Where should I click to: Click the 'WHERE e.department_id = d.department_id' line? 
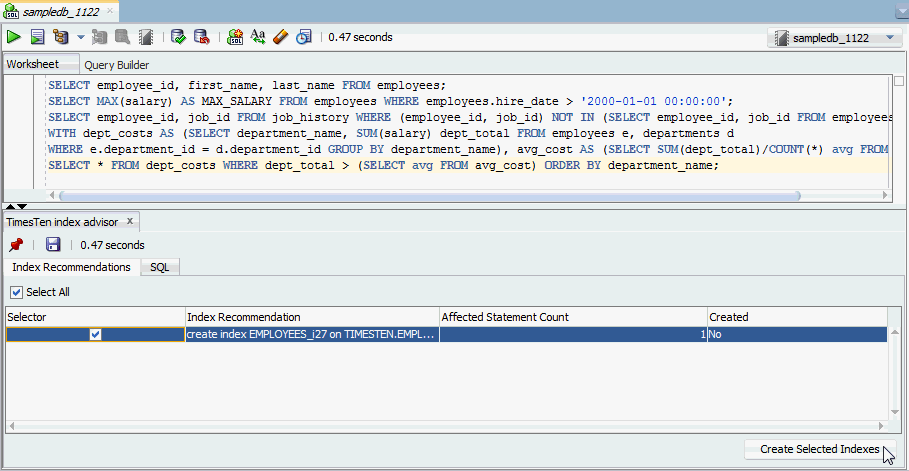tap(468, 150)
